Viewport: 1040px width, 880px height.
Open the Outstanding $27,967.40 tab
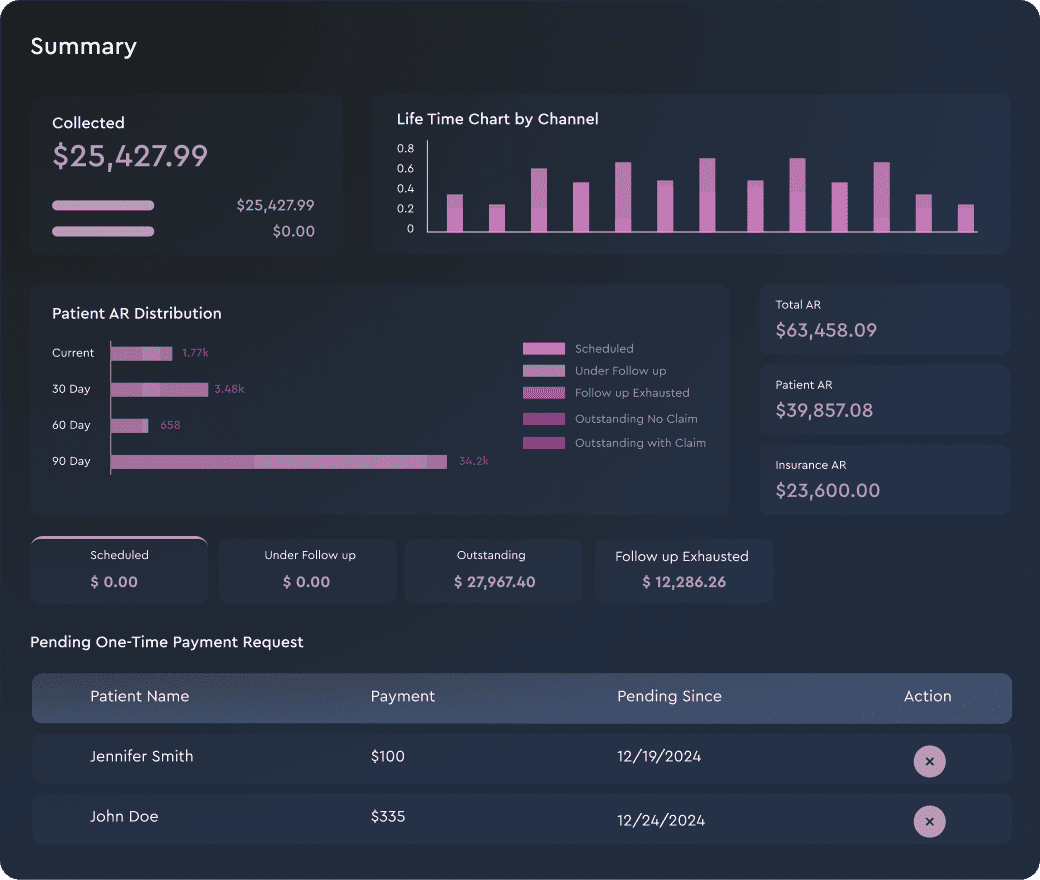(494, 571)
